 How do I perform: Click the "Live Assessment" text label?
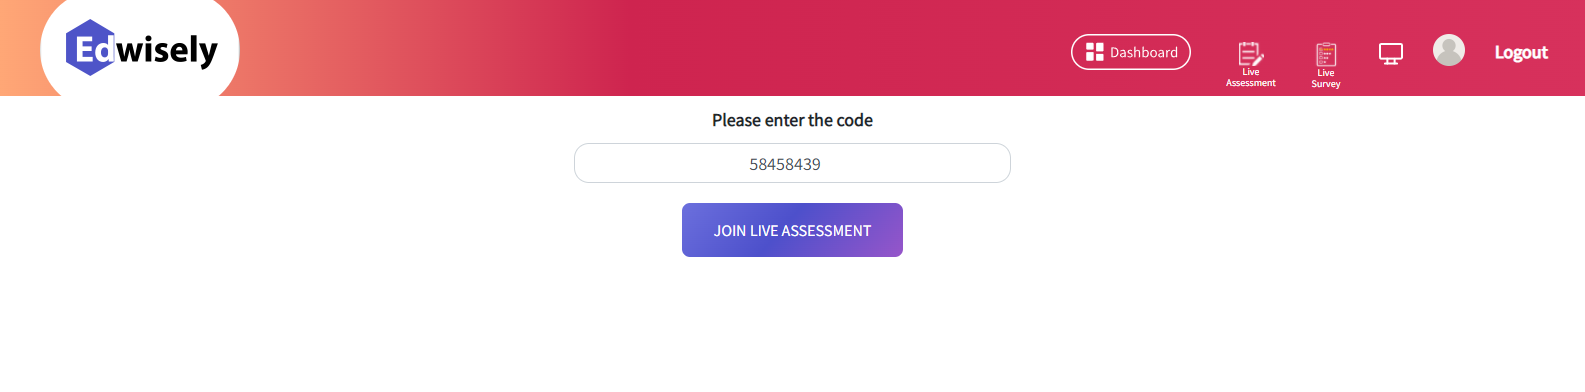(1251, 78)
